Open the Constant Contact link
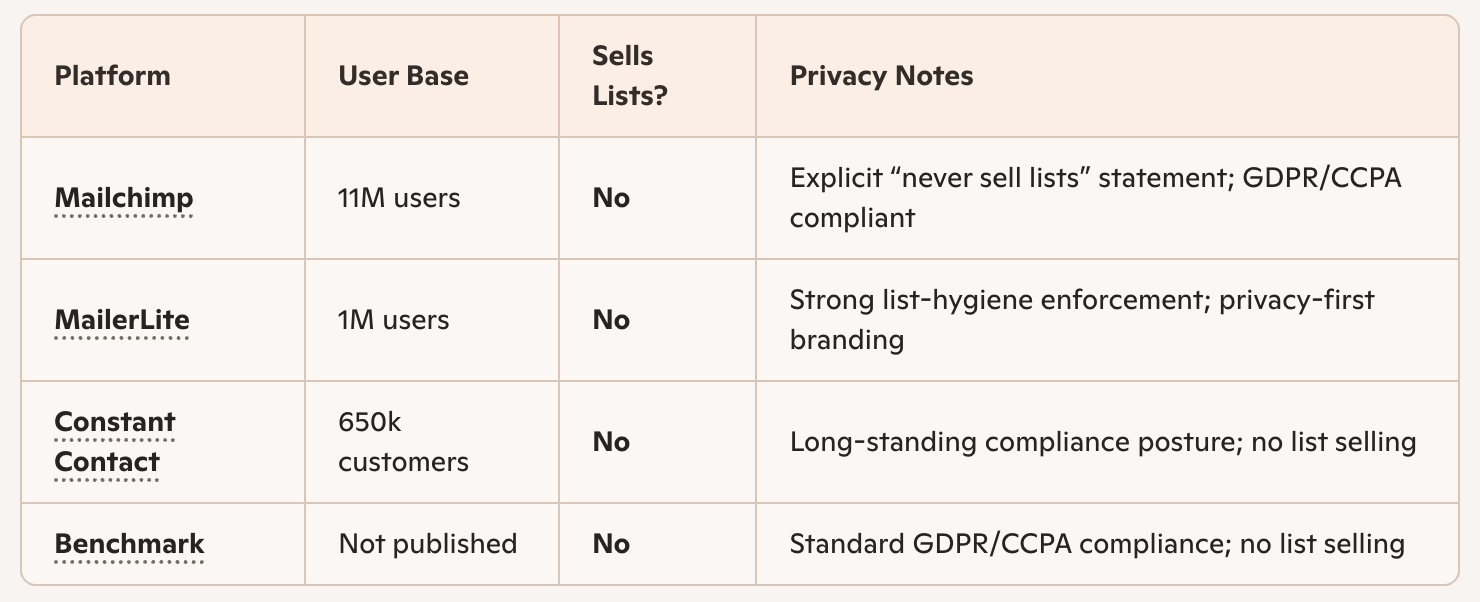The image size is (1480, 602). (115, 442)
